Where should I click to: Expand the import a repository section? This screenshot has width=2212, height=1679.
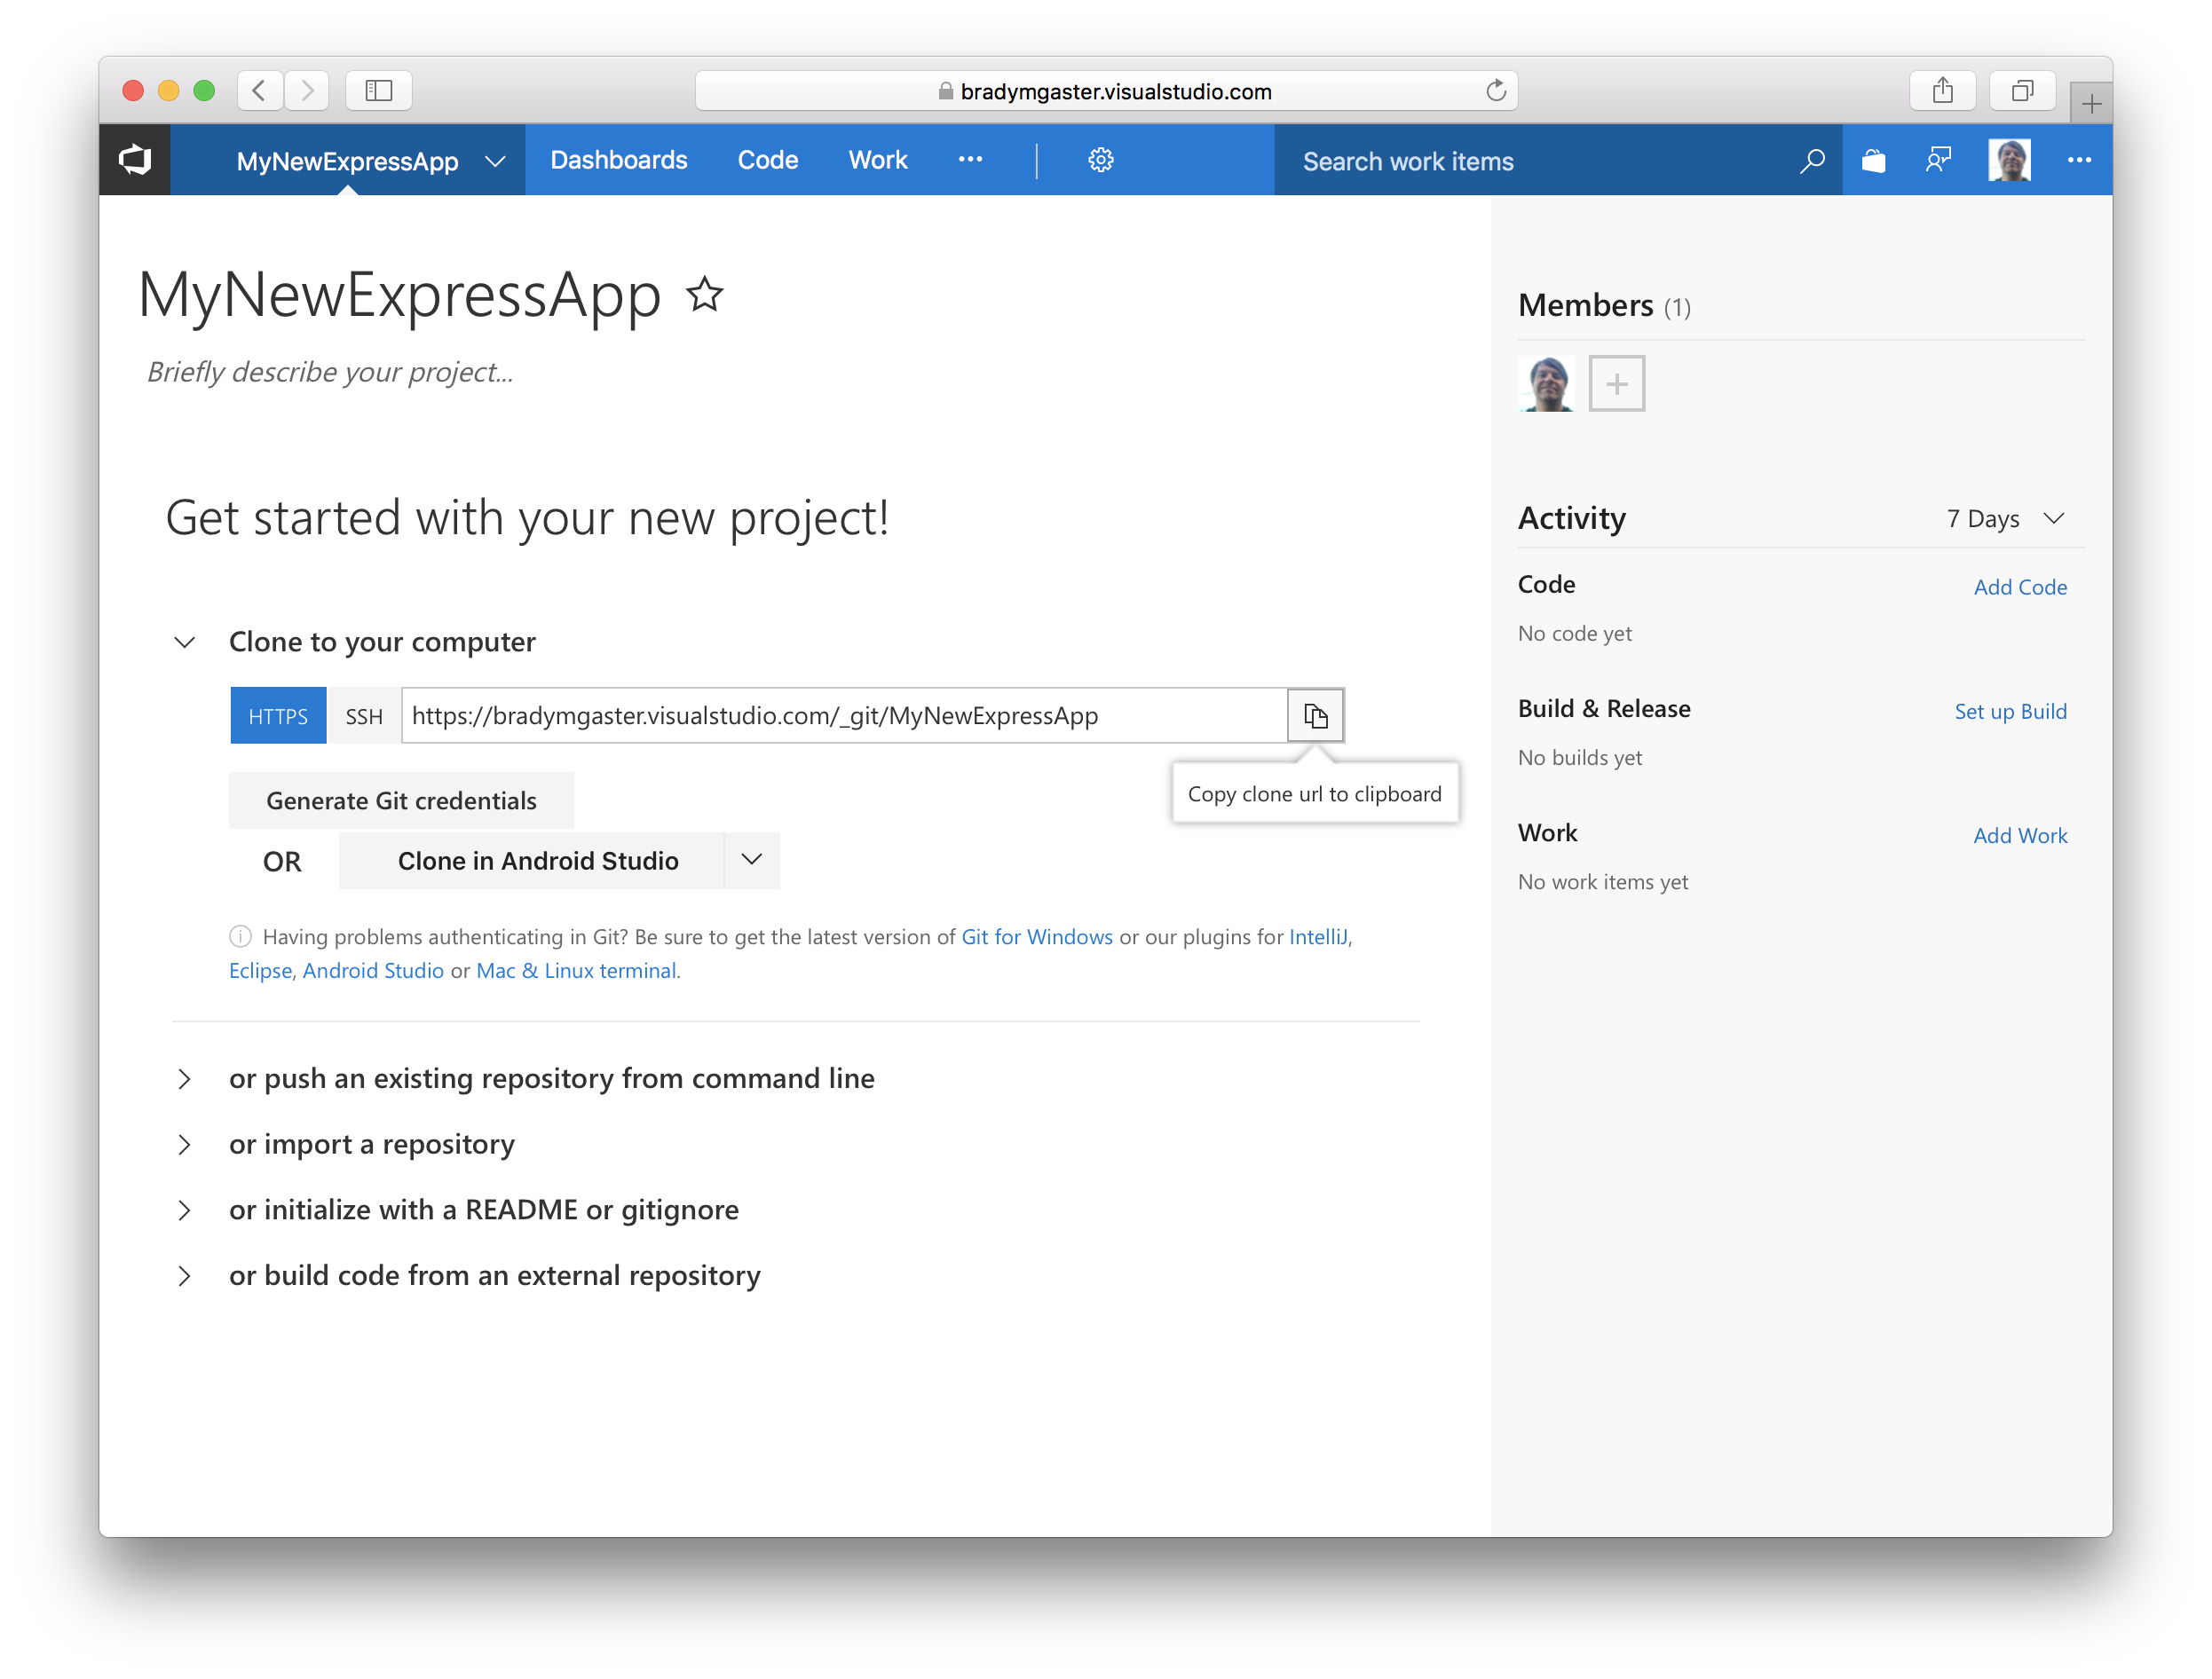click(x=185, y=1144)
